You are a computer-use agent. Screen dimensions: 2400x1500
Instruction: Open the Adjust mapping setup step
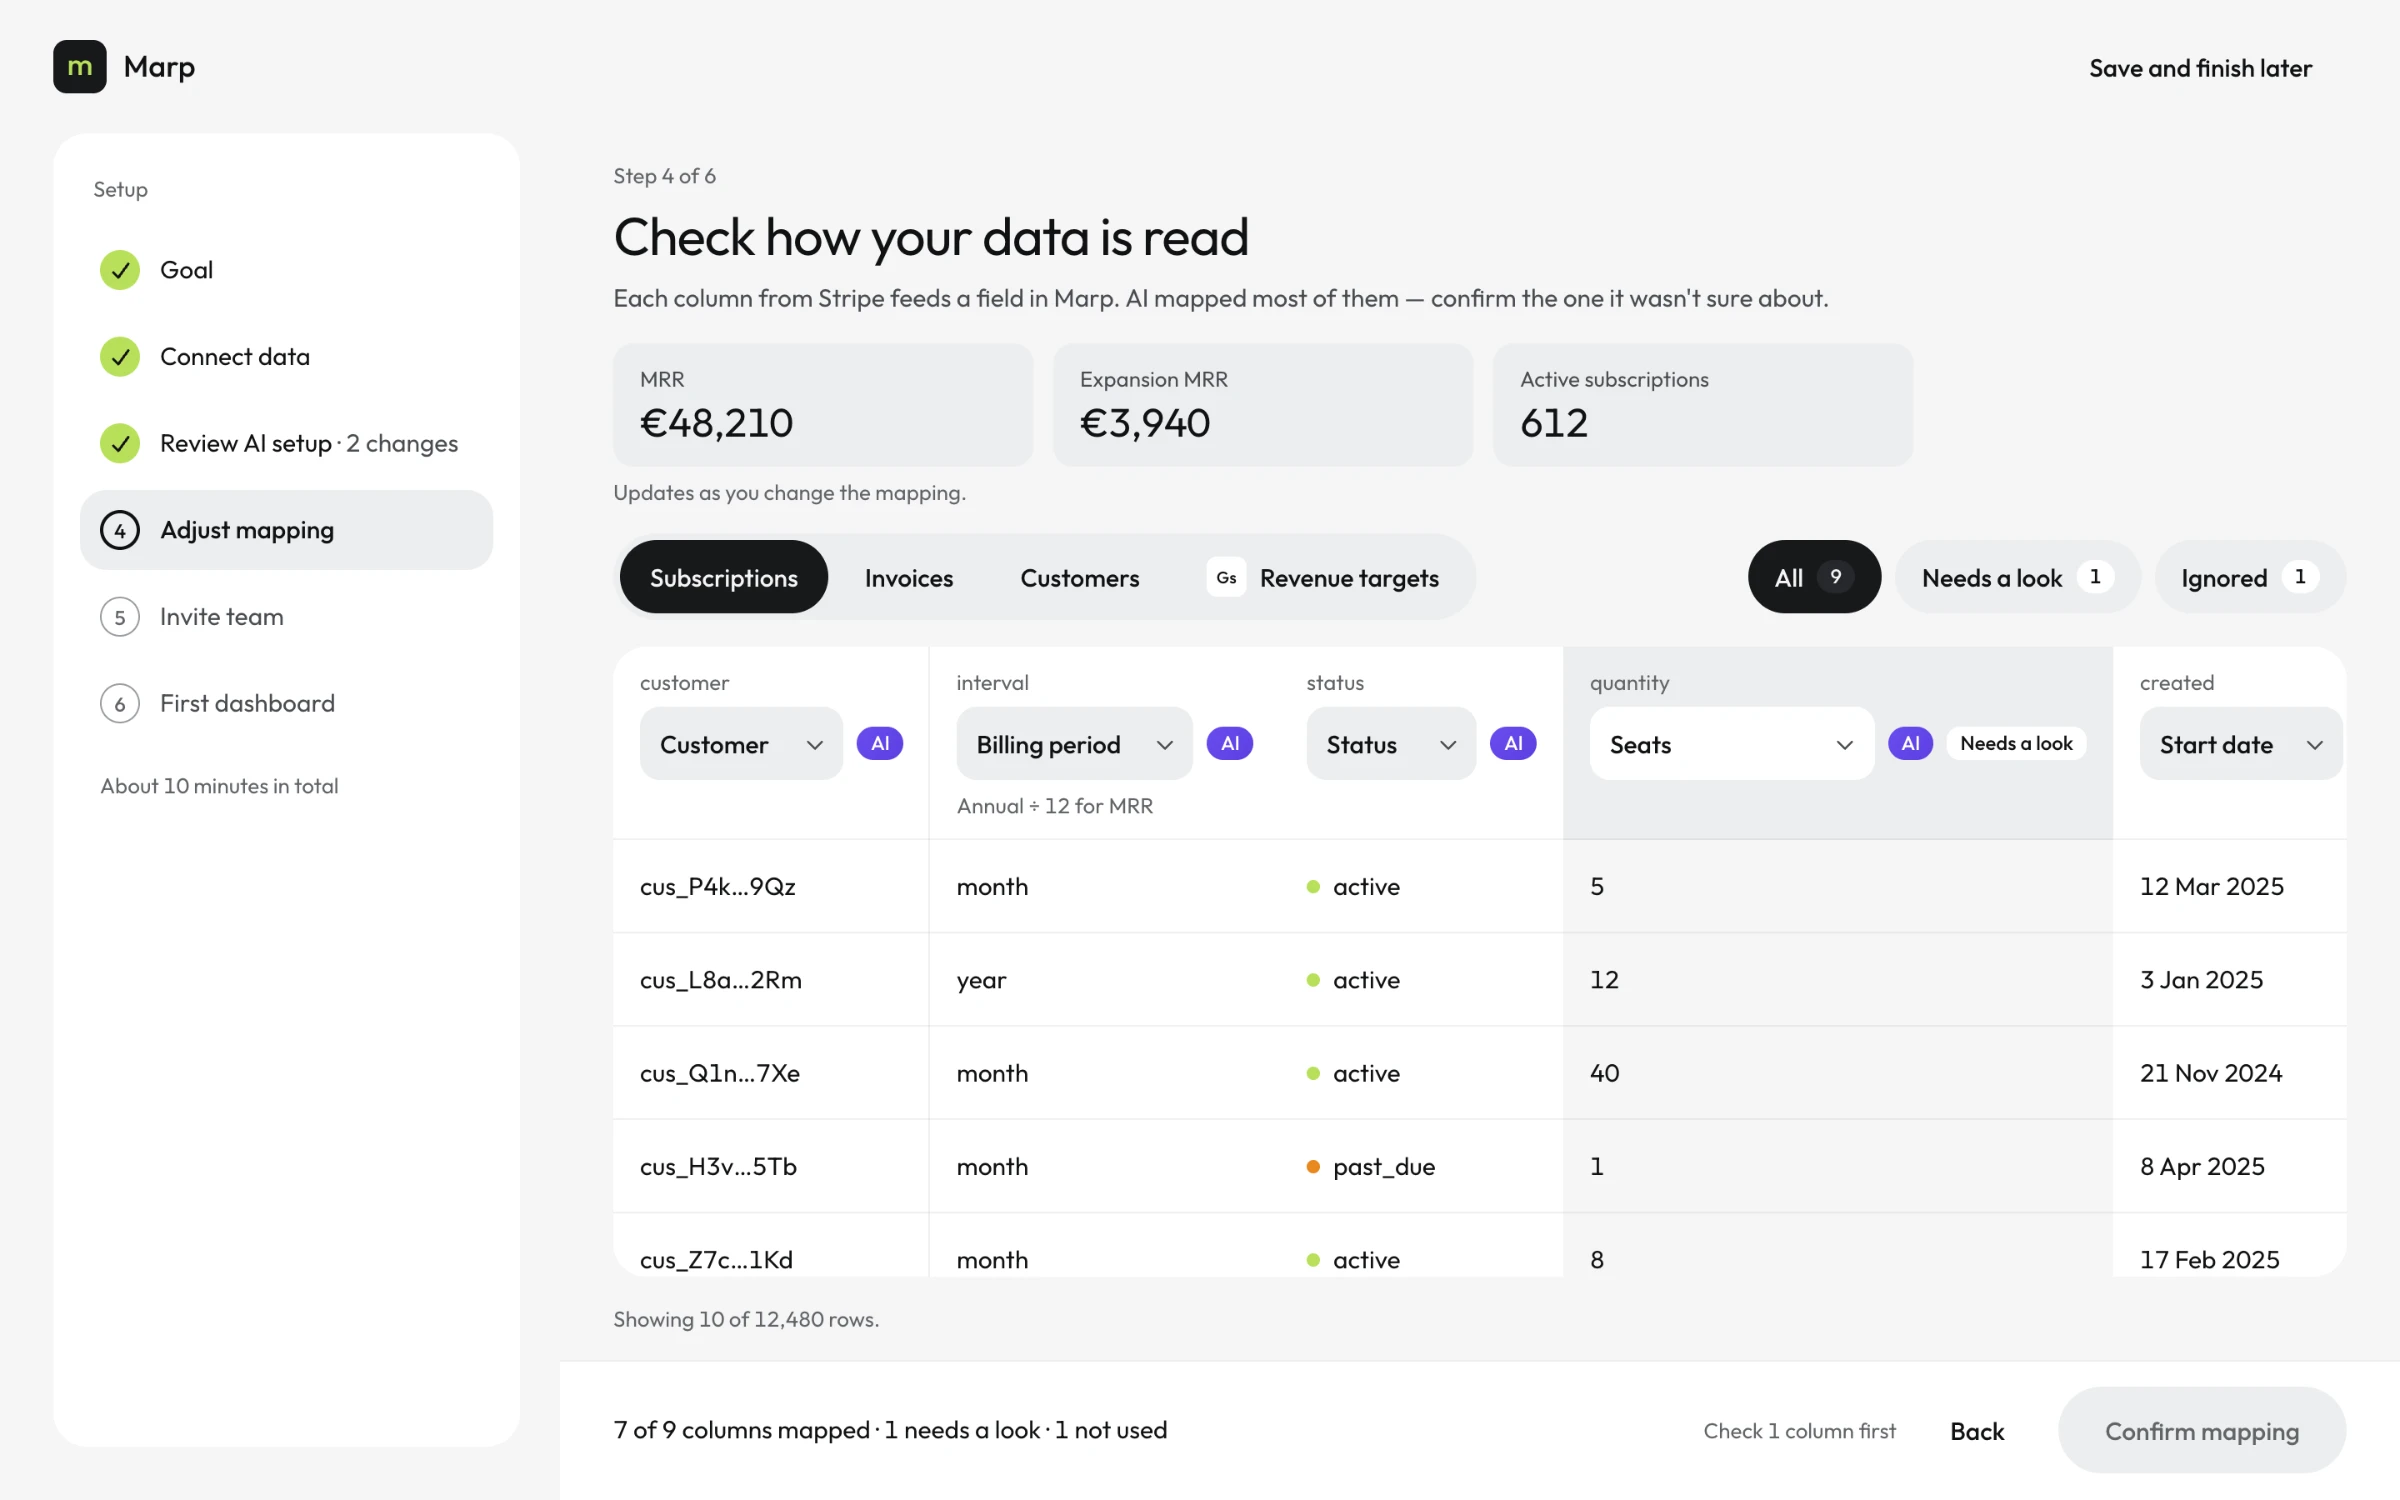pos(286,530)
